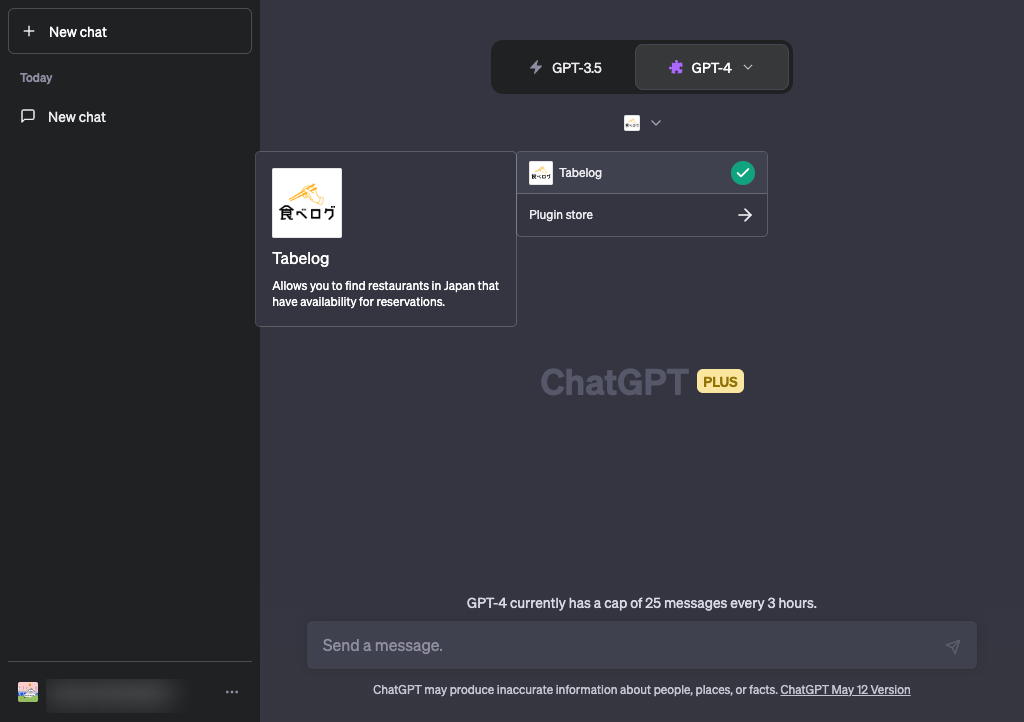
Task: Click the plus icon for New chat
Action: (29, 32)
